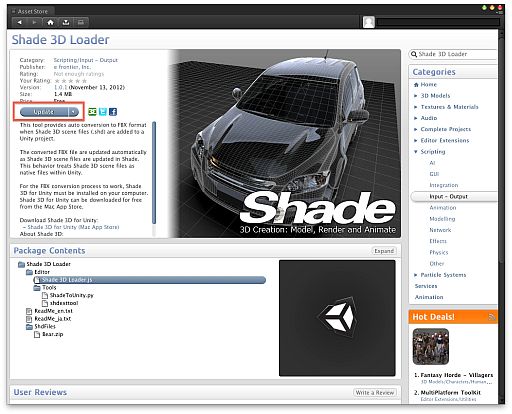Click the Write a Review button

tap(375, 393)
